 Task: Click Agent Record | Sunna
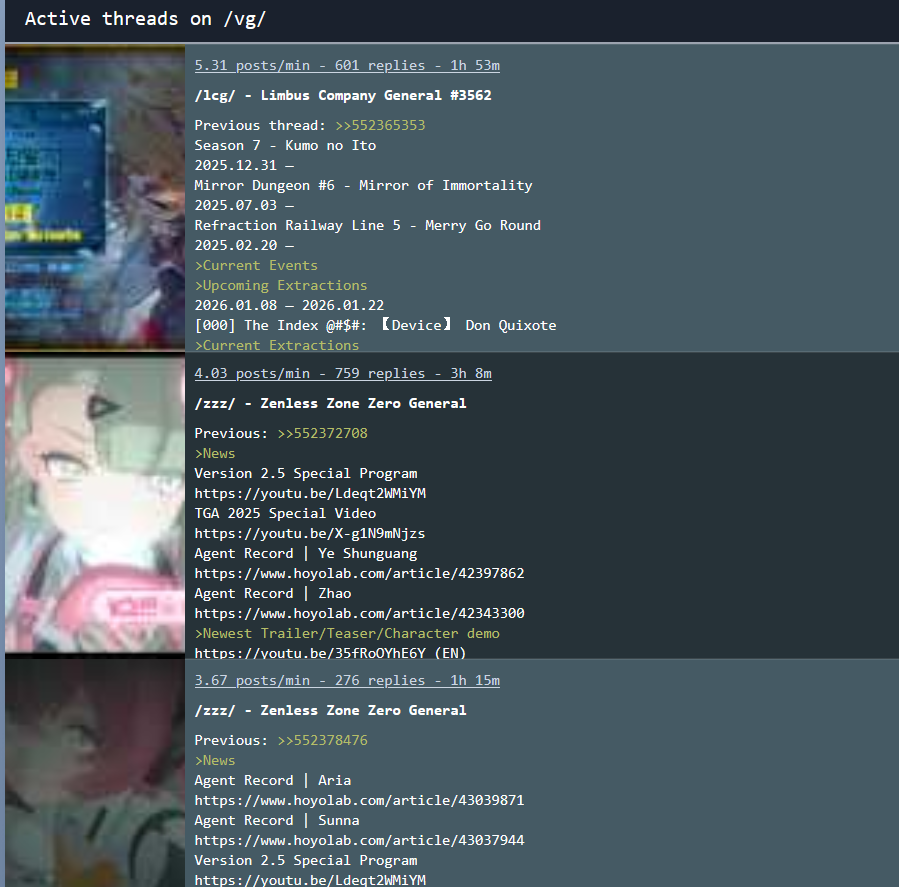[277, 820]
